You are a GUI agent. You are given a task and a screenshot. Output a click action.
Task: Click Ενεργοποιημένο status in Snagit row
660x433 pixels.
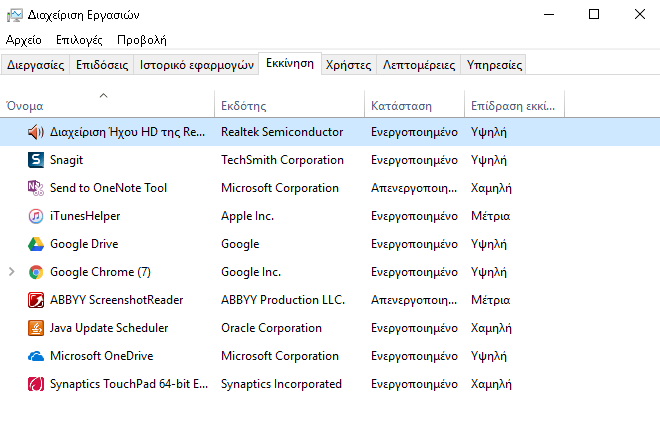tap(414, 160)
